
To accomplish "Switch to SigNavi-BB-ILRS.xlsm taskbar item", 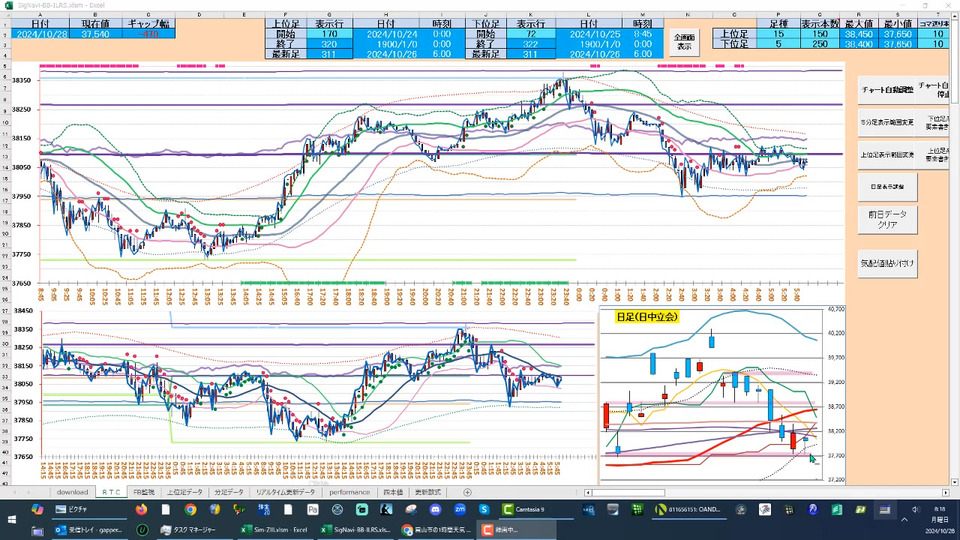I will click(356, 530).
